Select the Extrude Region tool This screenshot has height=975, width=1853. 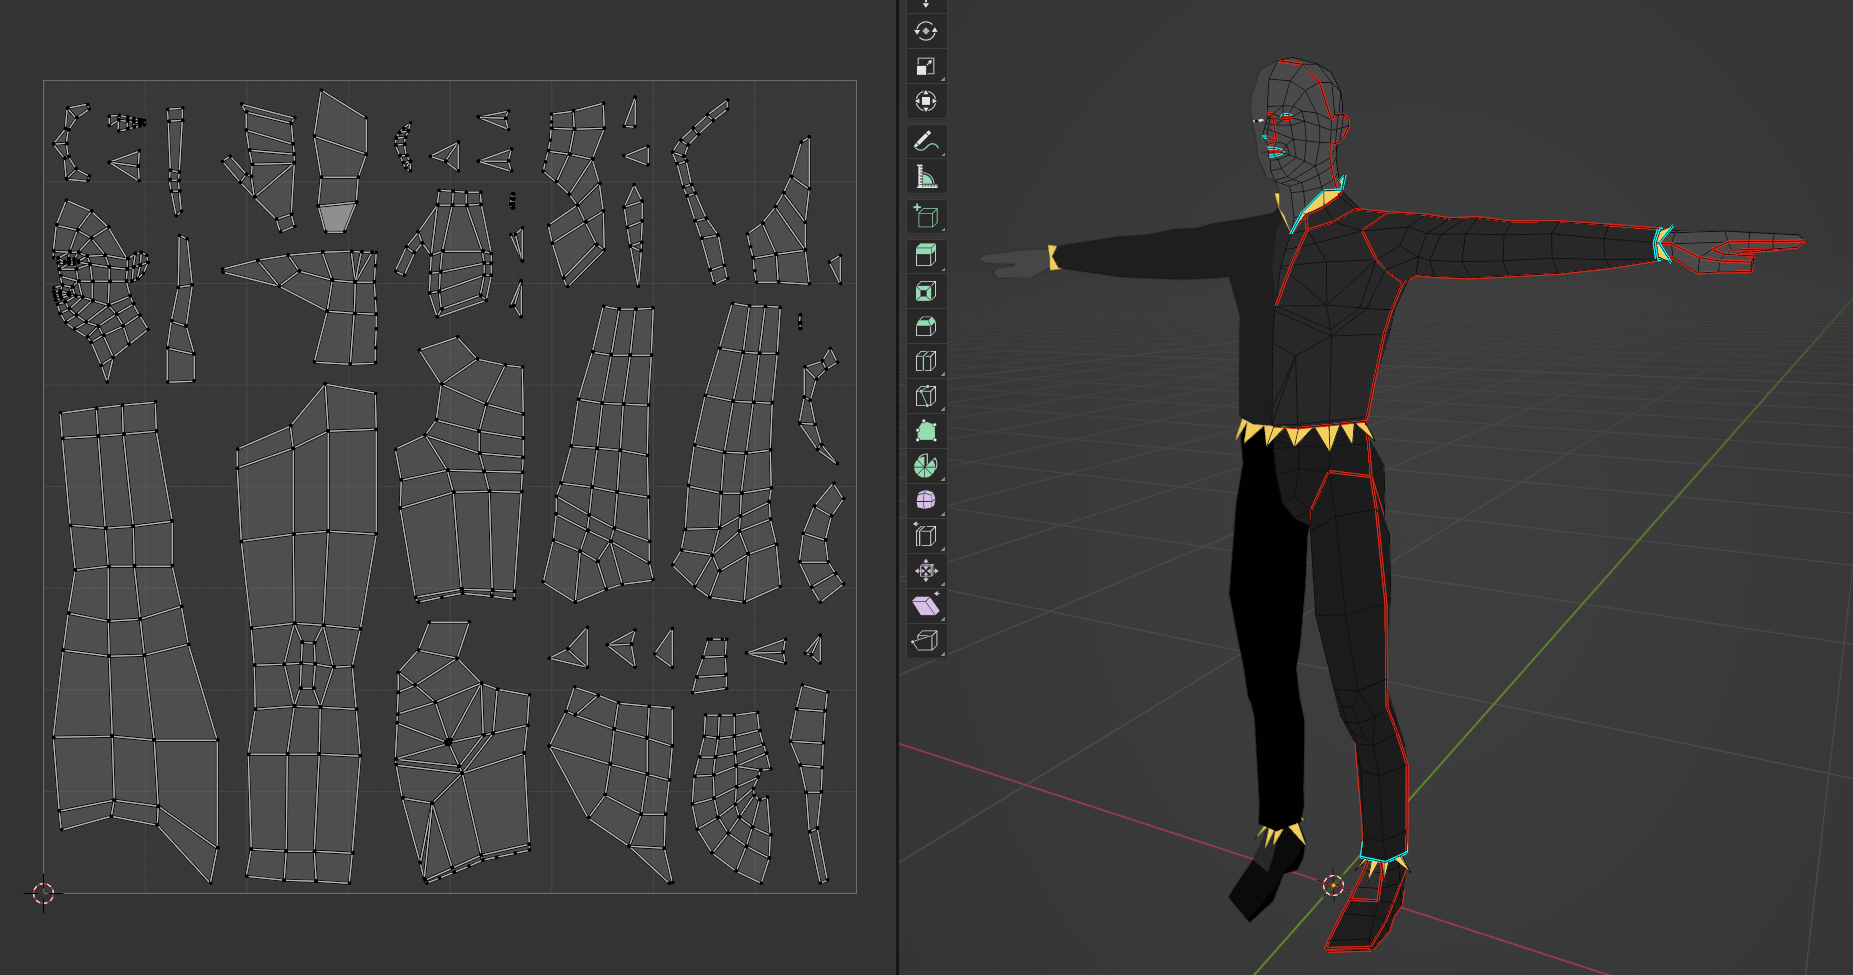926,257
